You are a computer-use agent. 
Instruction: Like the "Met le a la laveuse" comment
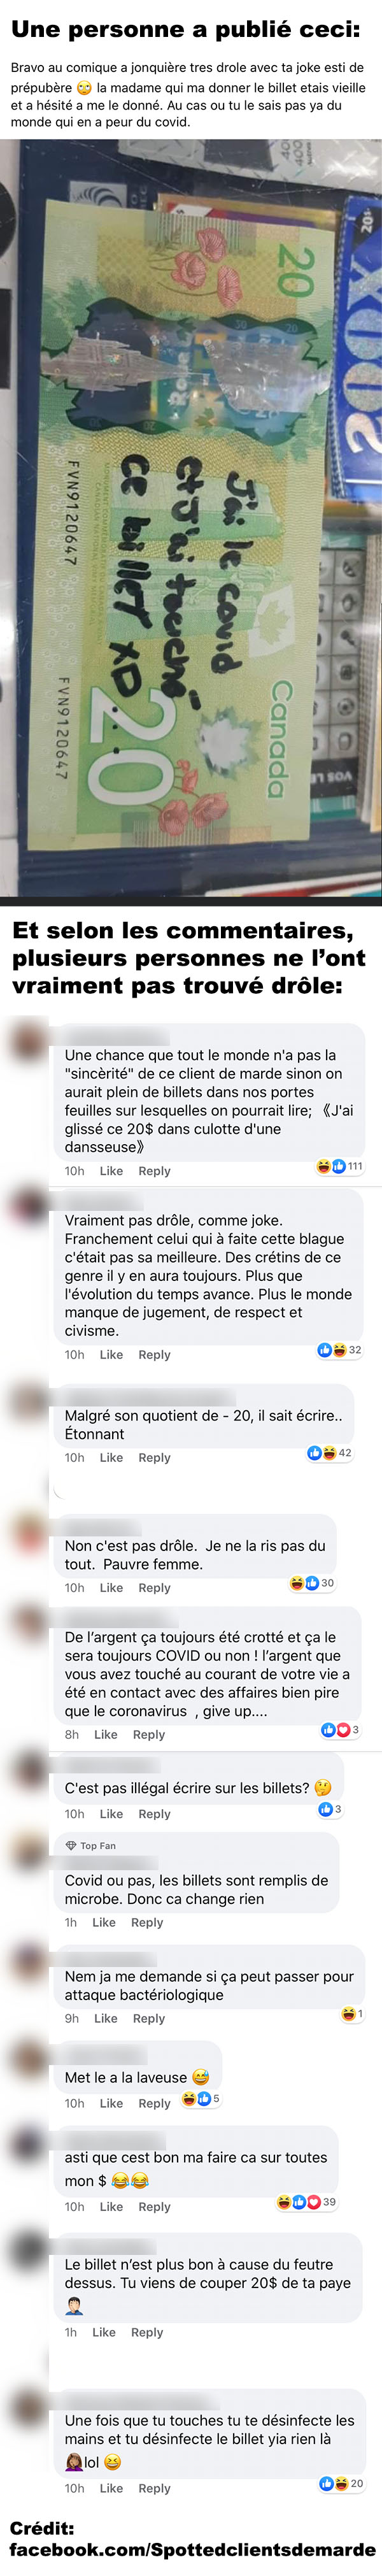click(111, 2104)
